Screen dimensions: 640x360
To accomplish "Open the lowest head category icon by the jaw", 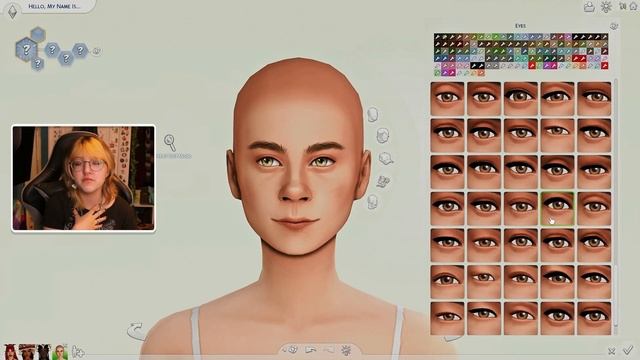I will (372, 202).
